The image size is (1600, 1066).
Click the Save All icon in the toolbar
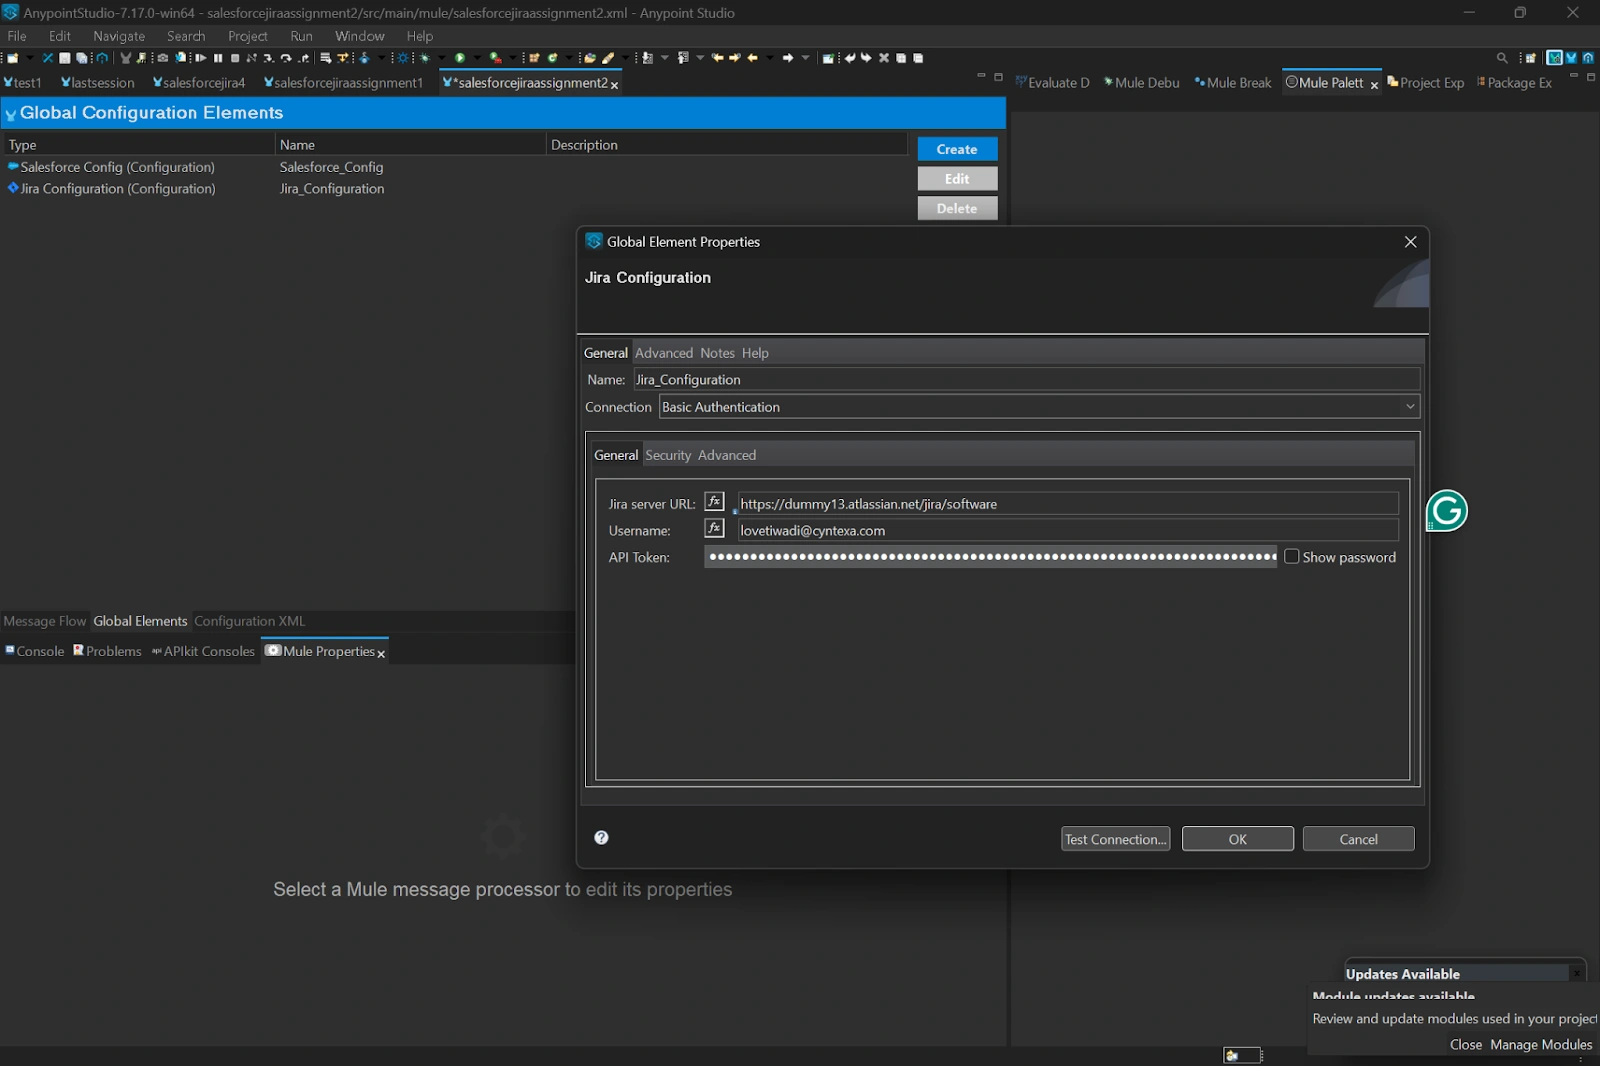click(x=82, y=58)
